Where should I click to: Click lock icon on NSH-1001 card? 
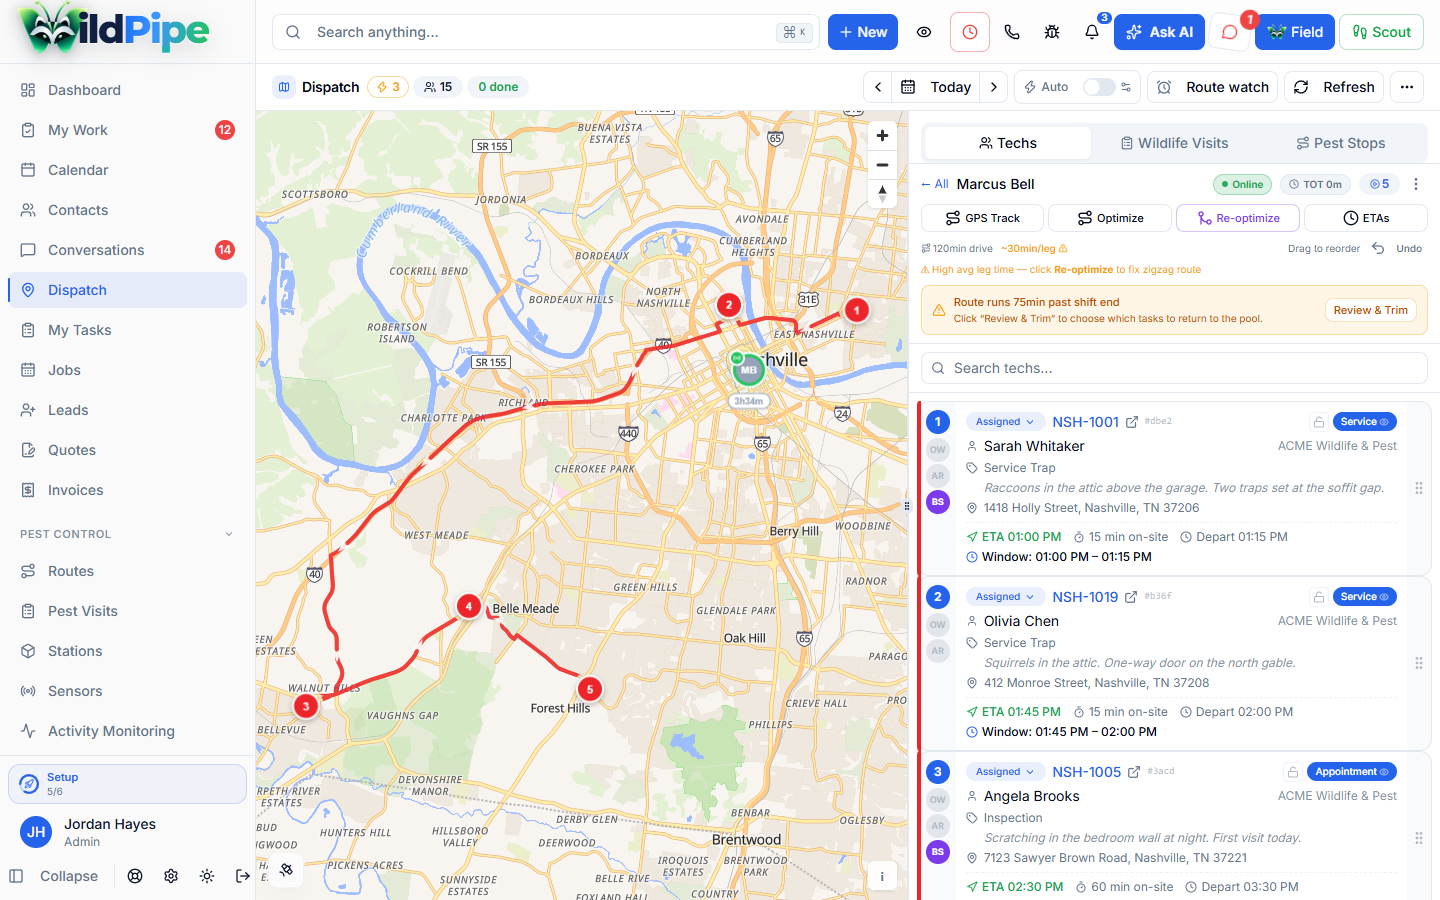1319,422
